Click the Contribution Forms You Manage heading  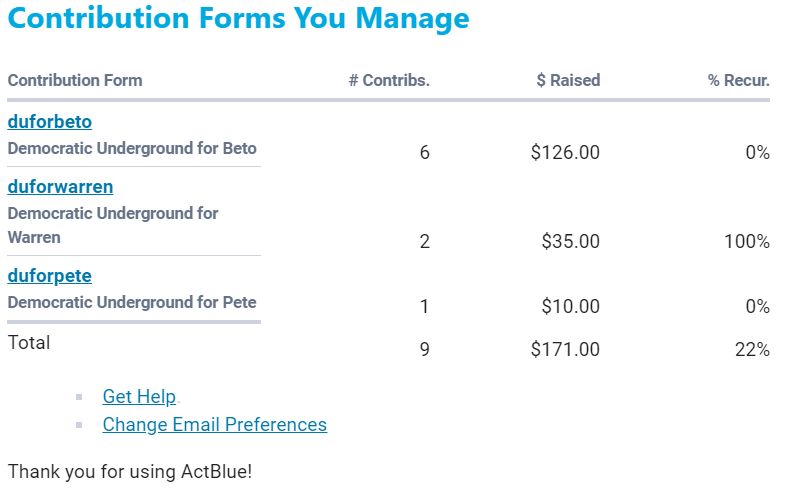click(238, 19)
